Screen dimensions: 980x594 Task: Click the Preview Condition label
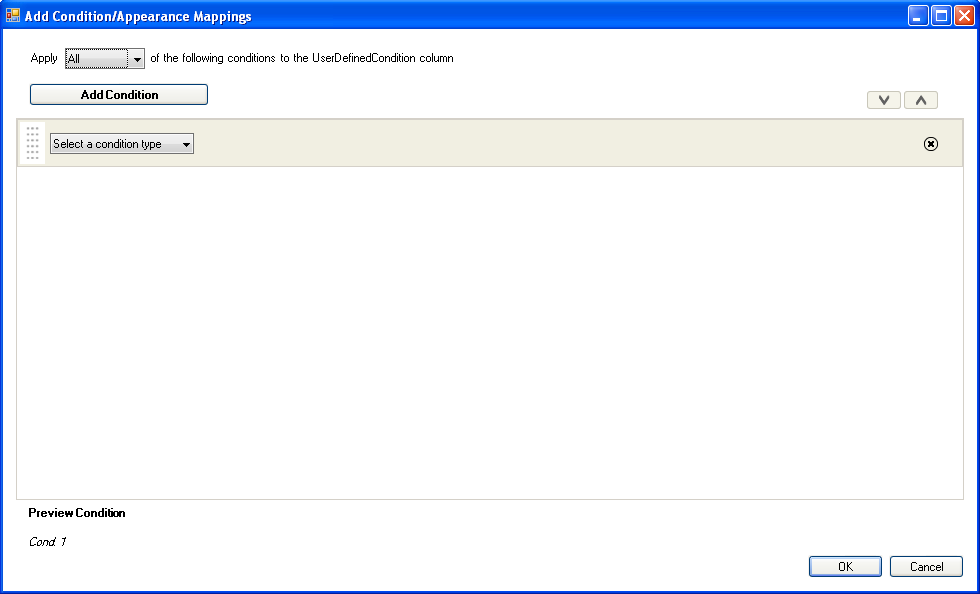[x=77, y=513]
